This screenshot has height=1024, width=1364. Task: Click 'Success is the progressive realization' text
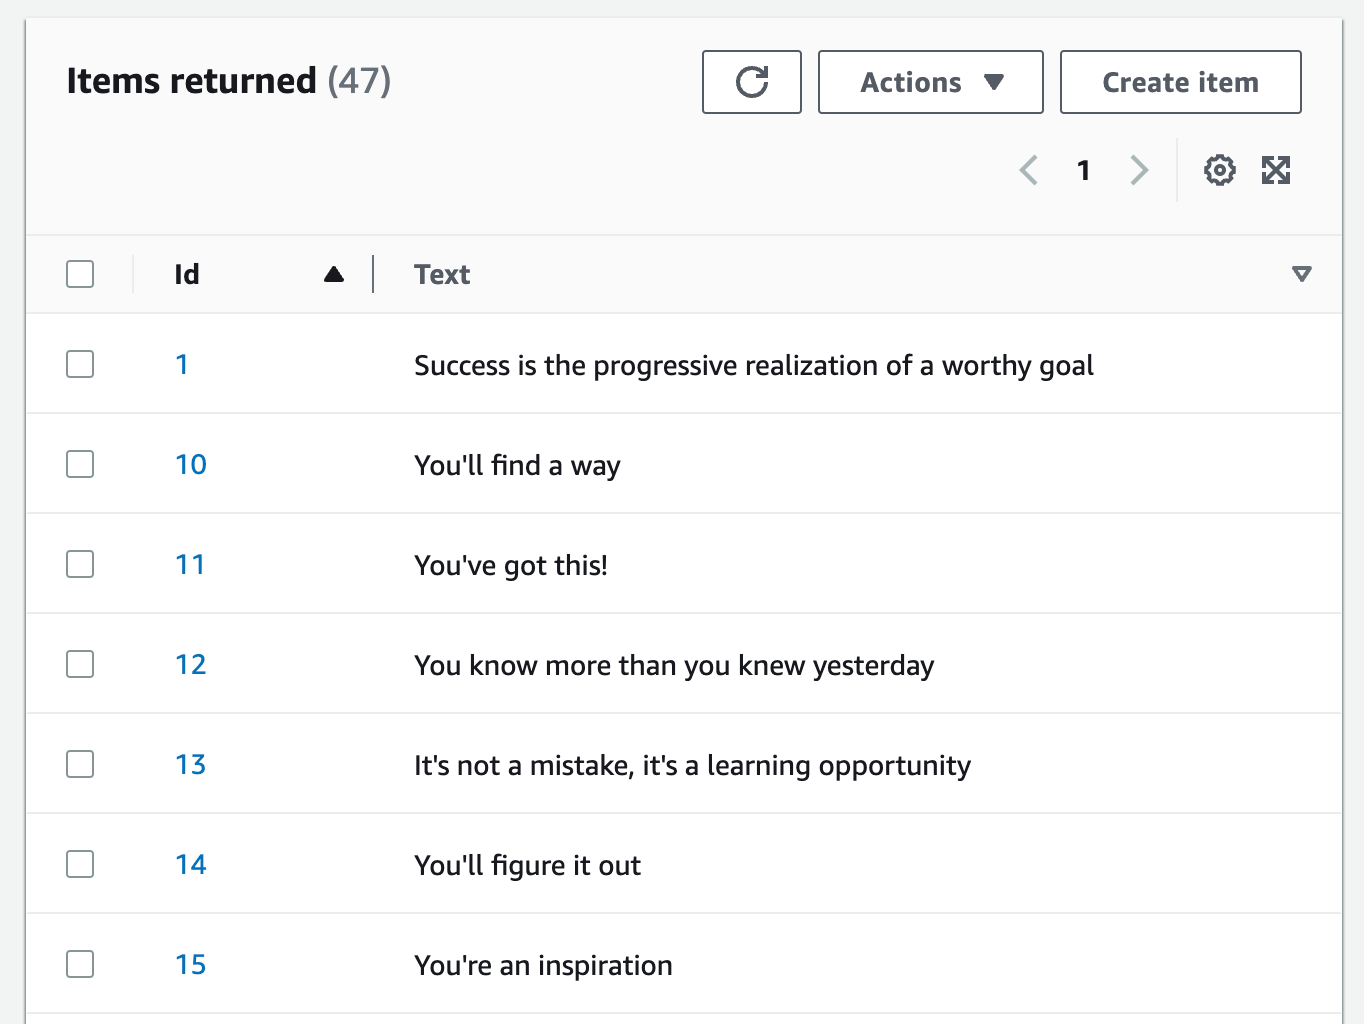pos(754,366)
